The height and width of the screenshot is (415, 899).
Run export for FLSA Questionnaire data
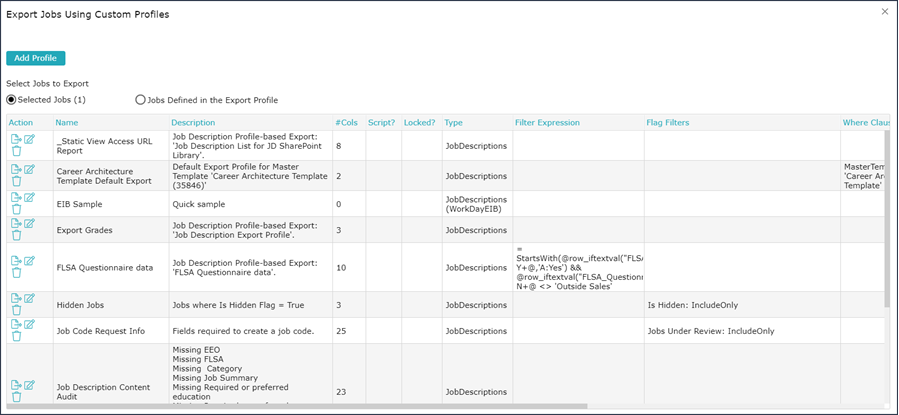pos(16,260)
